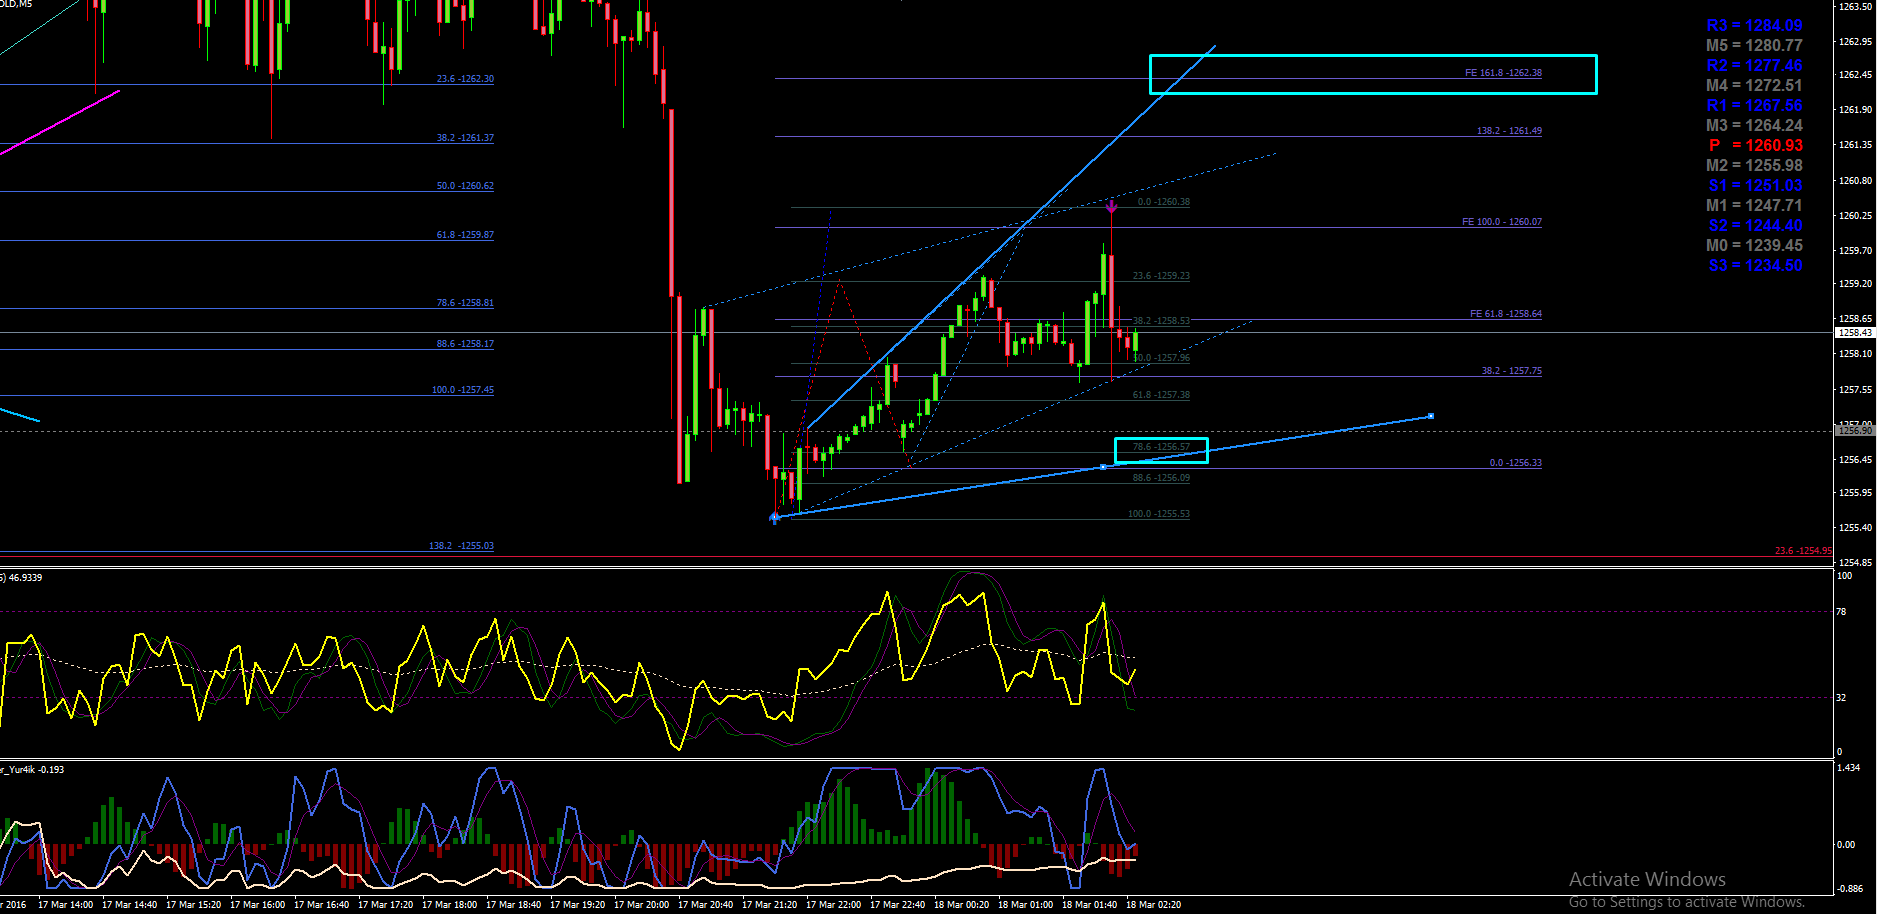This screenshot has height=914, width=1878.
Task: Click the magenta down arrow above the candle high
Action: point(1111,206)
